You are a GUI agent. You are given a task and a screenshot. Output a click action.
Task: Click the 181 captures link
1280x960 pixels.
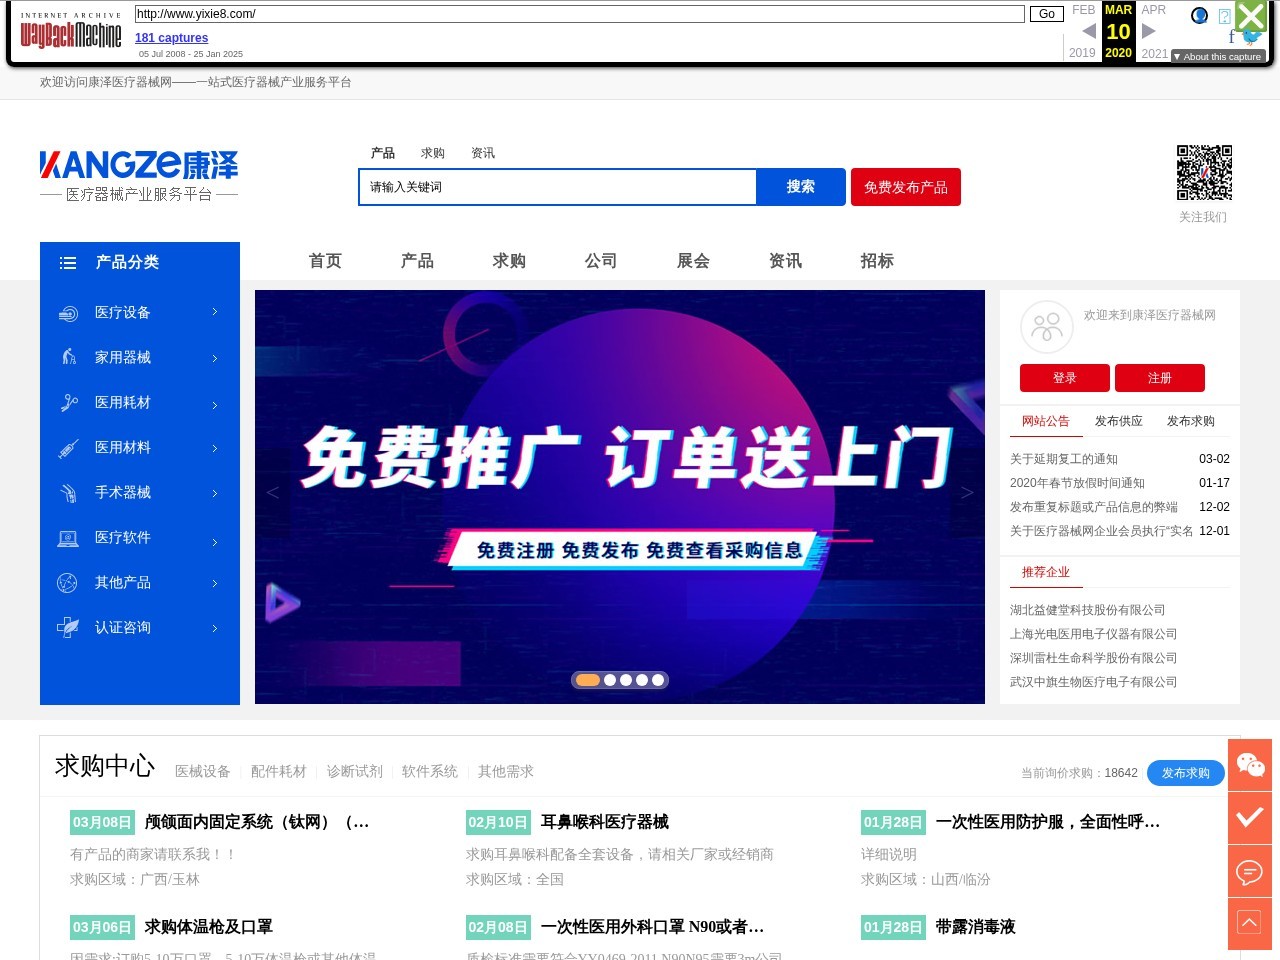[x=171, y=38]
